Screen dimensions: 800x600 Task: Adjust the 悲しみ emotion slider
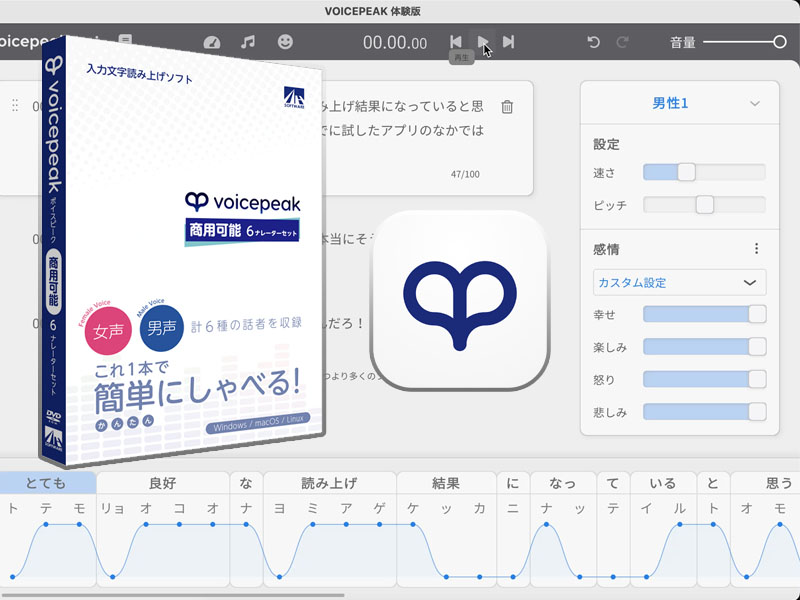point(704,412)
